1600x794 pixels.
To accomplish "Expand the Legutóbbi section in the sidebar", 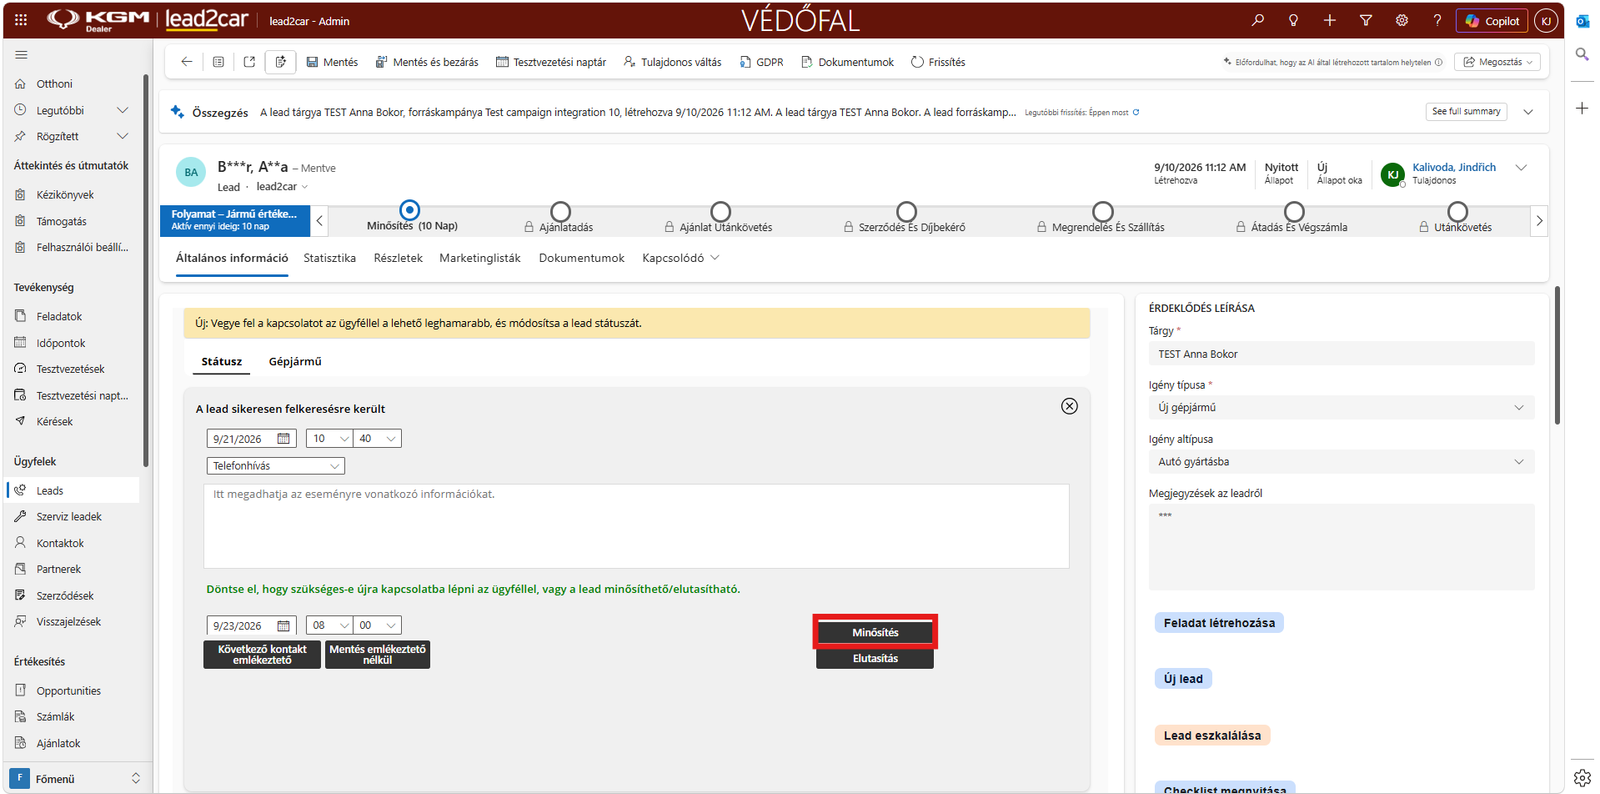I will point(122,110).
